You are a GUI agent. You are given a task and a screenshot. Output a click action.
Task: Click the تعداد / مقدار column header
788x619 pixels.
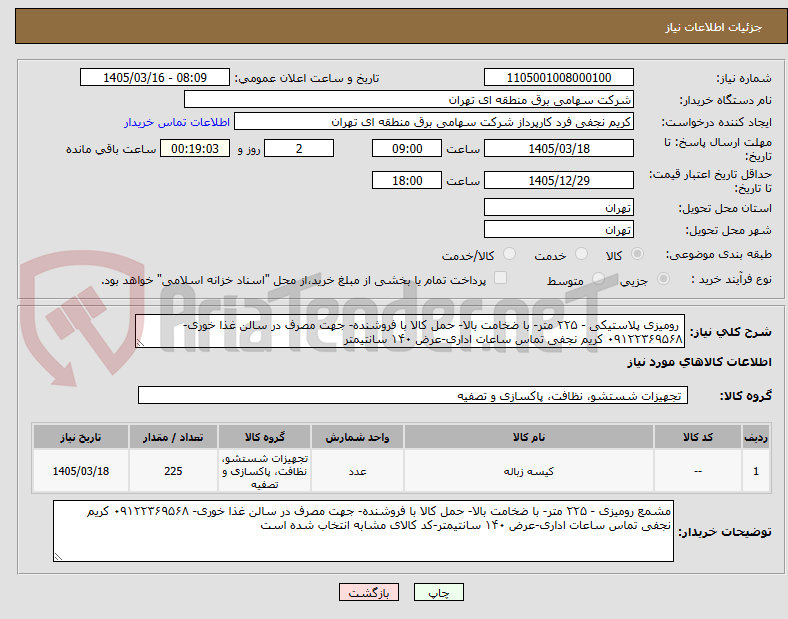[173, 437]
